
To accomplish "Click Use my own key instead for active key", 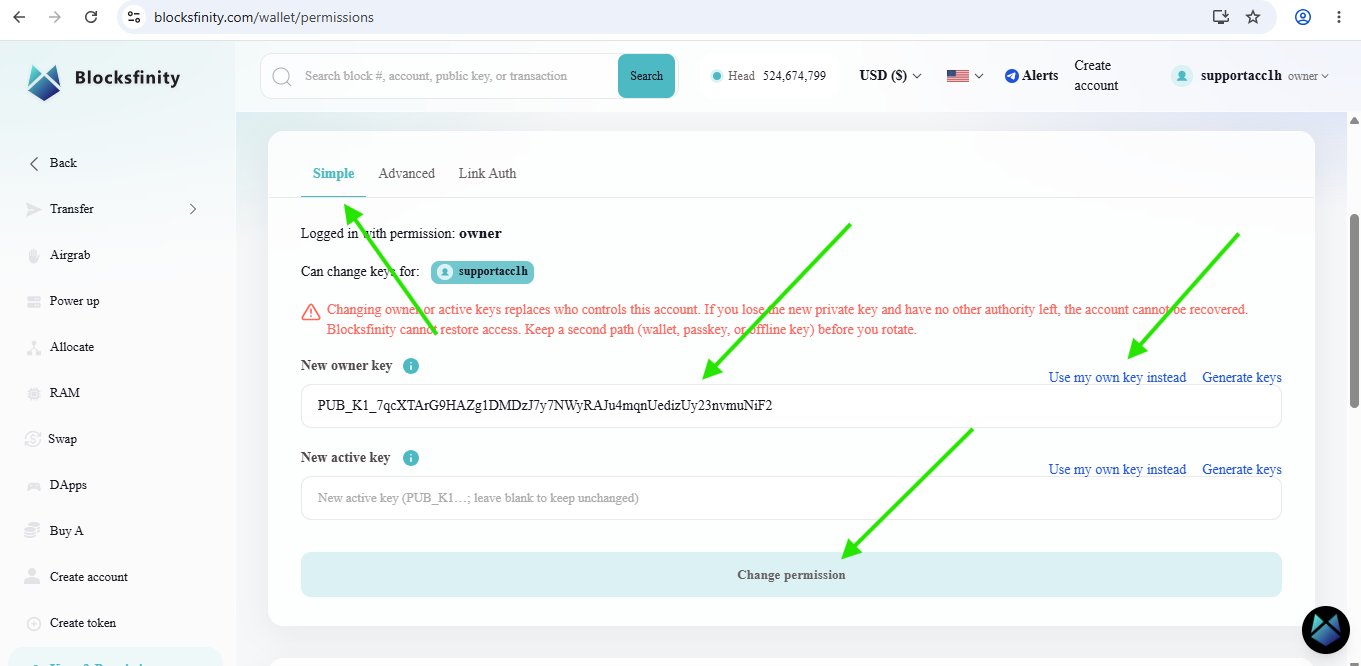I will coord(1117,469).
